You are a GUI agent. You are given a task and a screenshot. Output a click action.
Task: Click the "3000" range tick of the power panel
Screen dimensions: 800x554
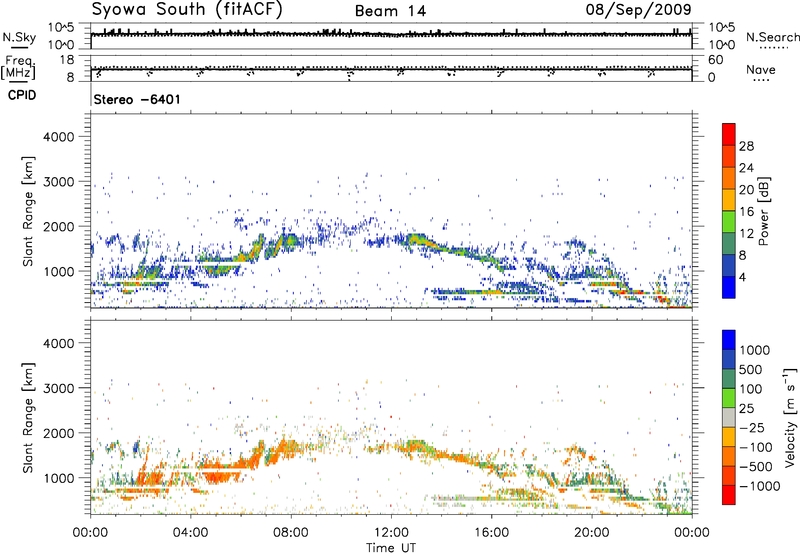pos(58,182)
